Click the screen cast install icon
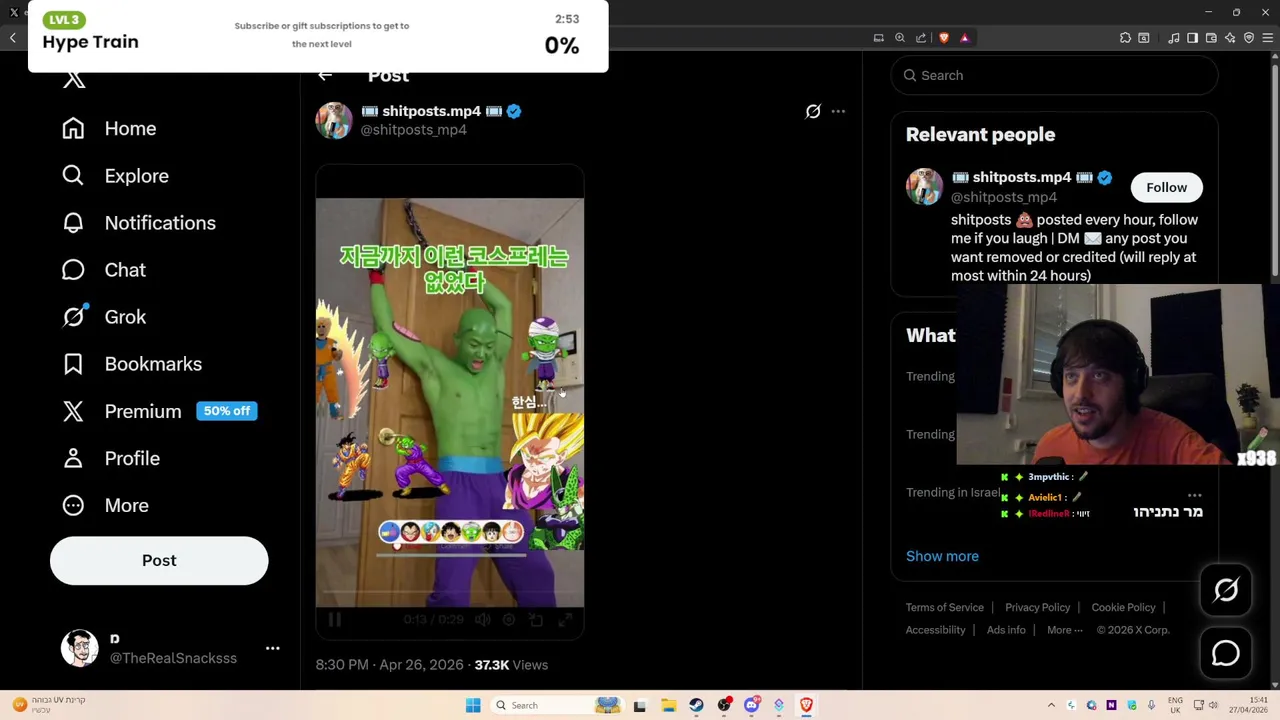Screen dimensions: 1280x720 tap(878, 38)
